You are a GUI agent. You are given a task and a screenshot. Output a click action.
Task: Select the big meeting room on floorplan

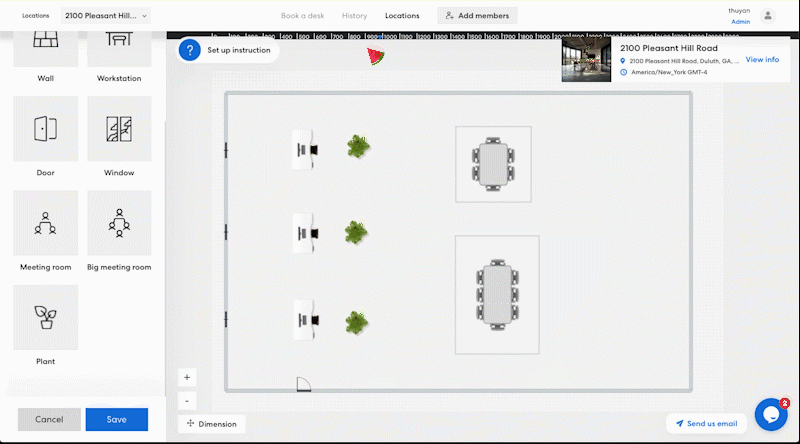coord(497,295)
